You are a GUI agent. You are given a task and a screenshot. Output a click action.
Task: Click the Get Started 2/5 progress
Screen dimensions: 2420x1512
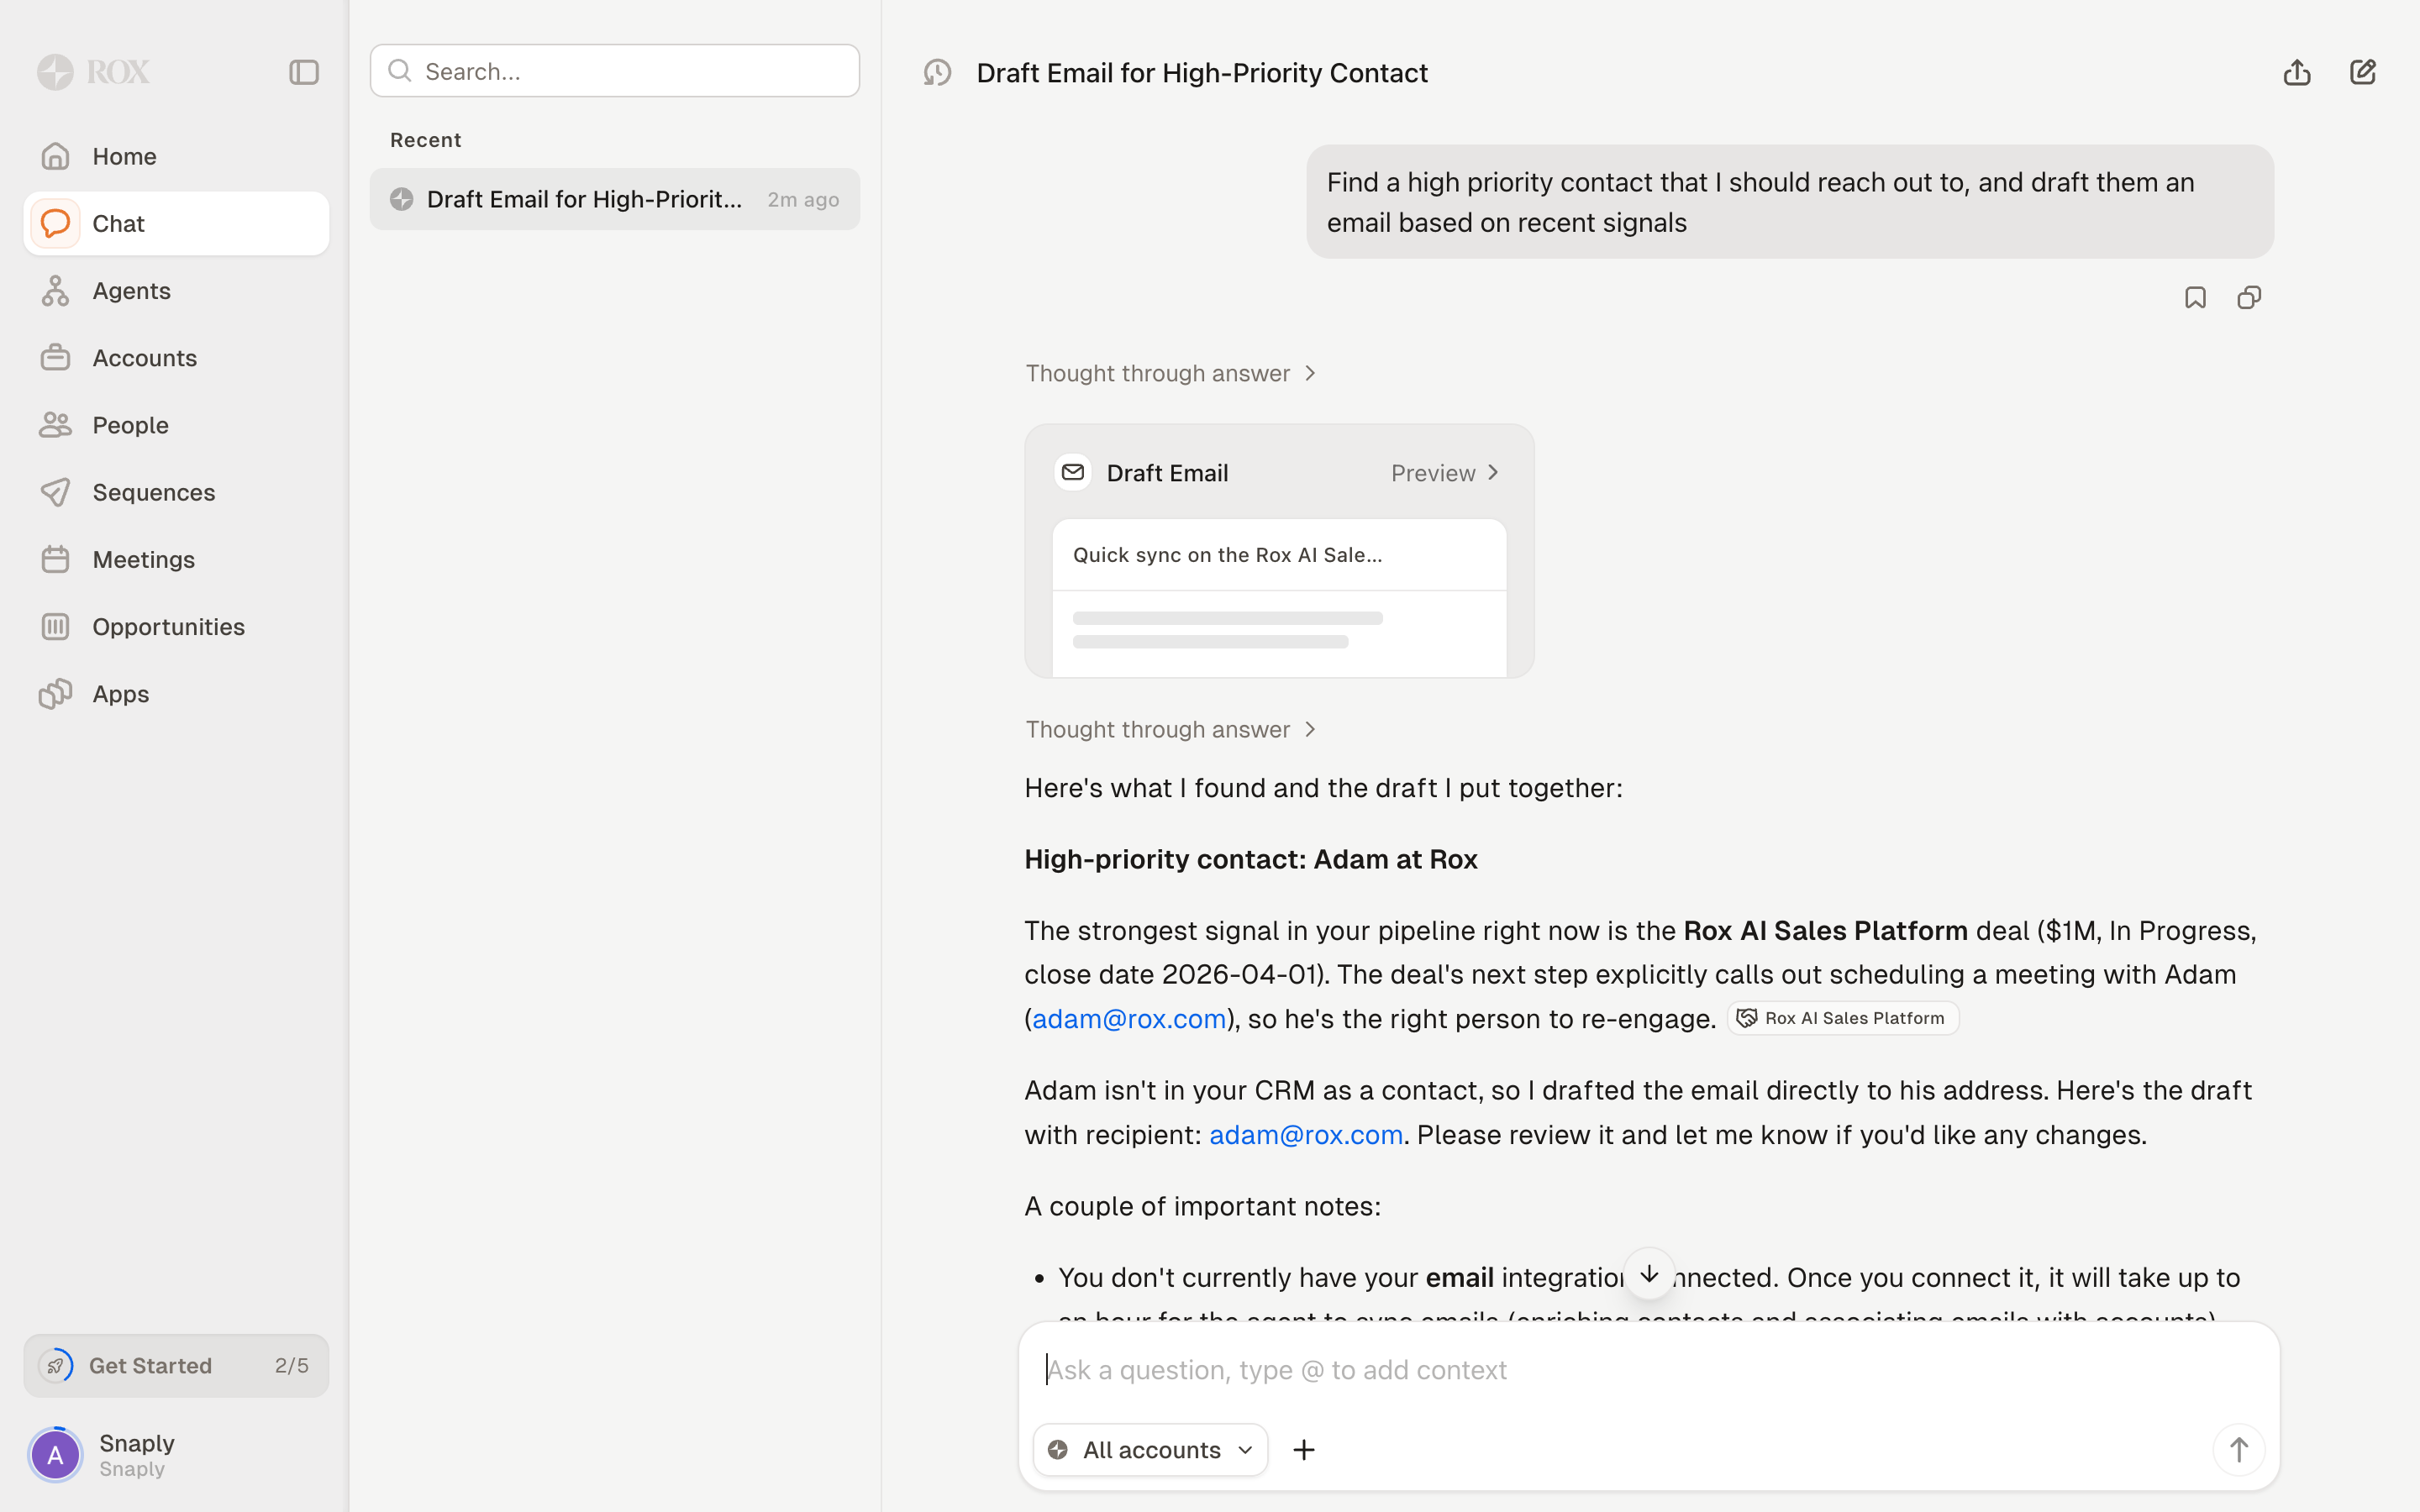pyautogui.click(x=176, y=1365)
